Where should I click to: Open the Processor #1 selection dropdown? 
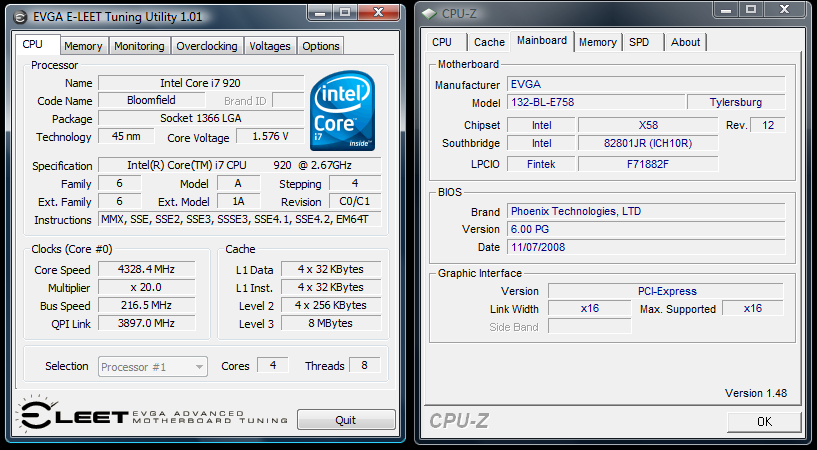pyautogui.click(x=153, y=367)
